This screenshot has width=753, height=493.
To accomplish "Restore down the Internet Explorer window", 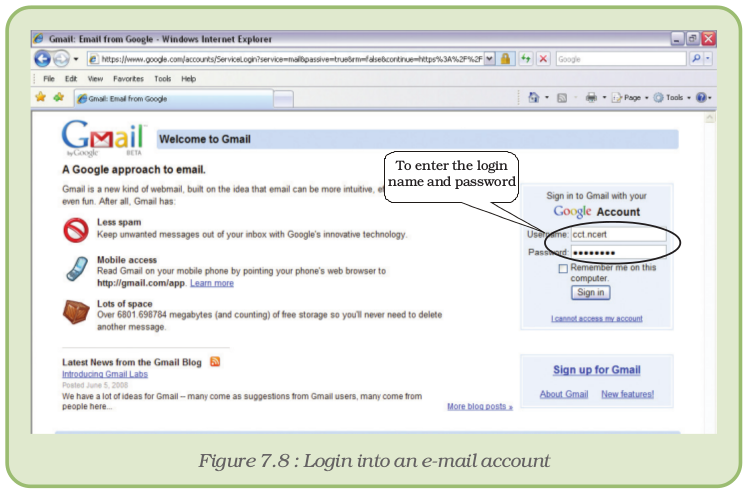I will click(x=692, y=39).
